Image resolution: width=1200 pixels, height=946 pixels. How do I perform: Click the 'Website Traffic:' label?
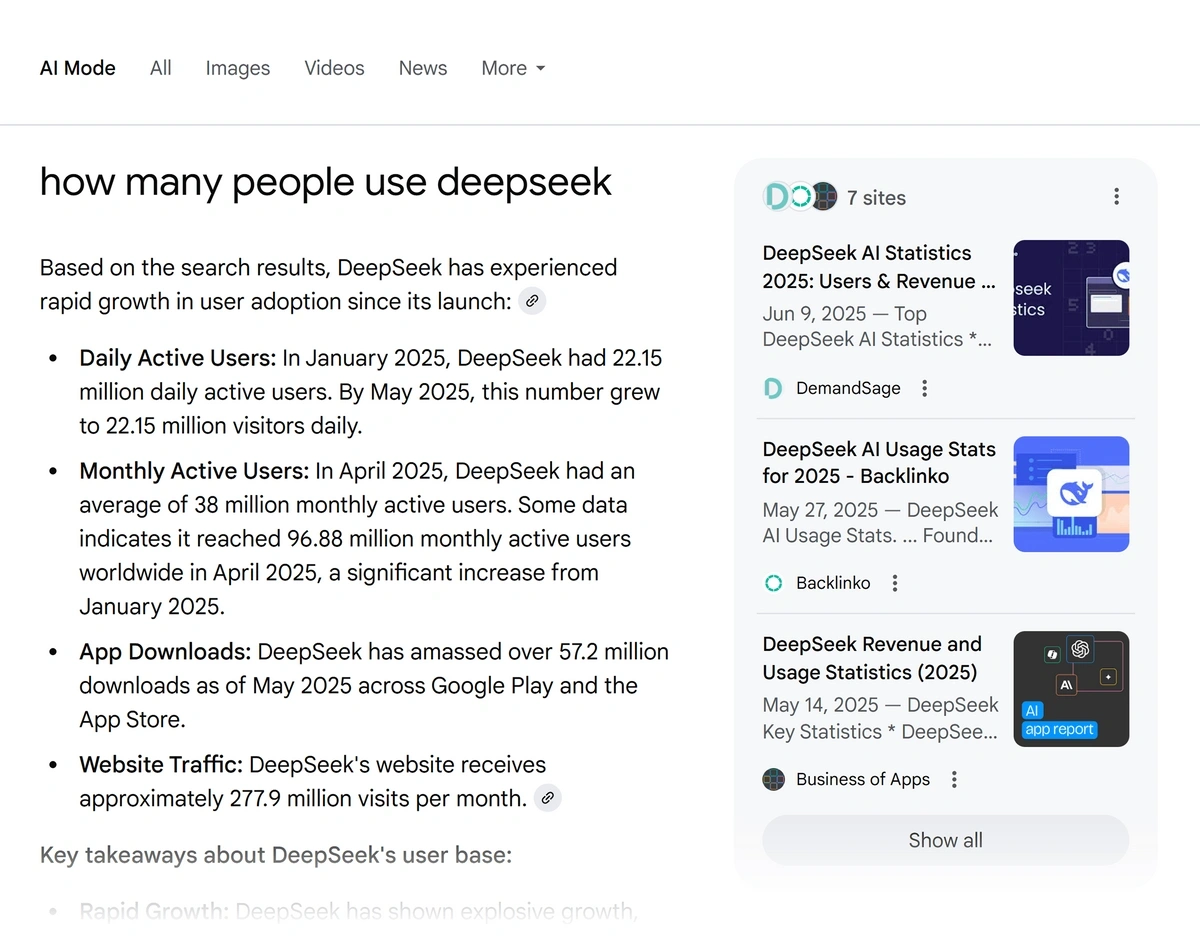(x=161, y=765)
